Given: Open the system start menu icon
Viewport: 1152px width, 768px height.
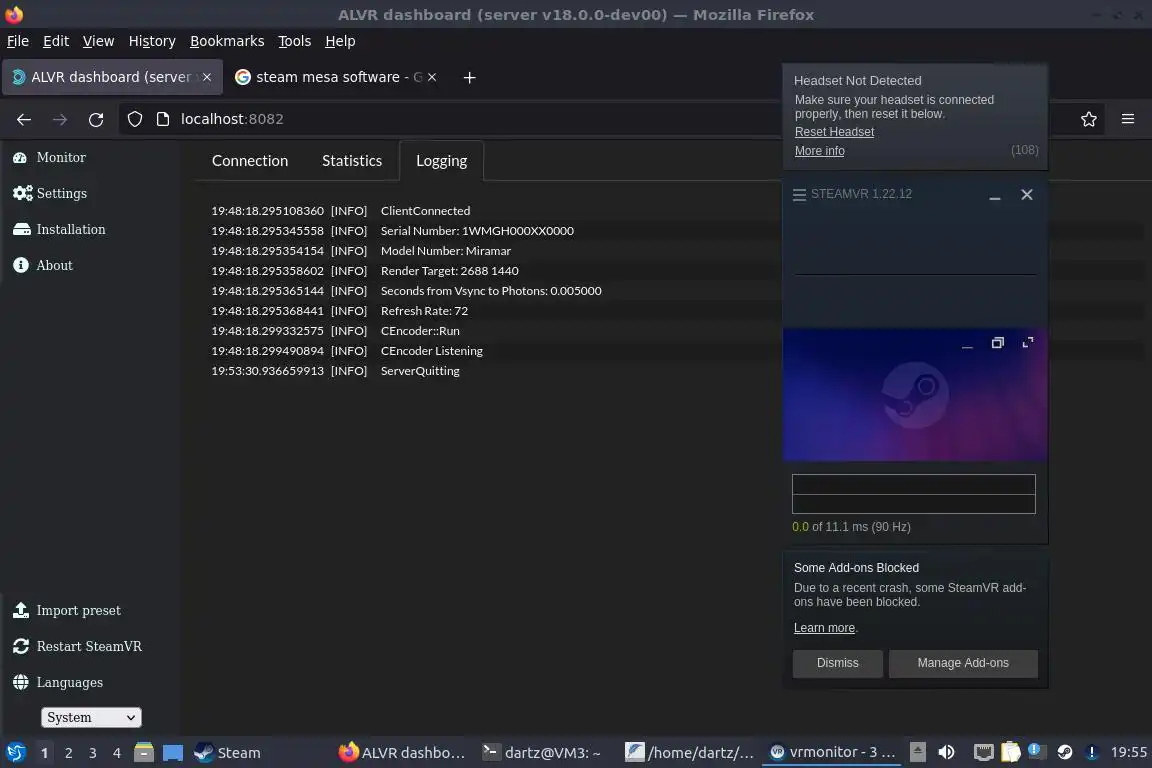Looking at the screenshot, I should [x=15, y=753].
